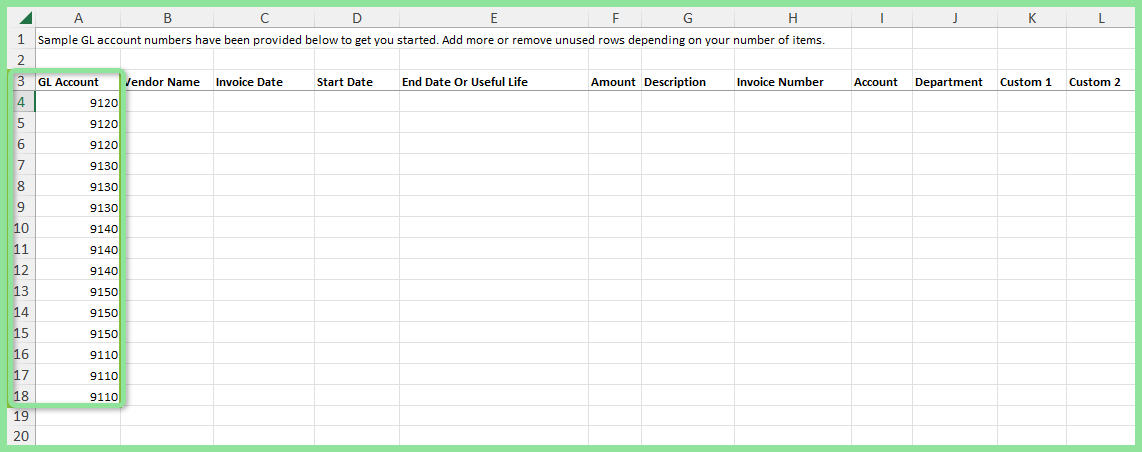
Task: Select row 18 header
Action: pyautogui.click(x=21, y=396)
